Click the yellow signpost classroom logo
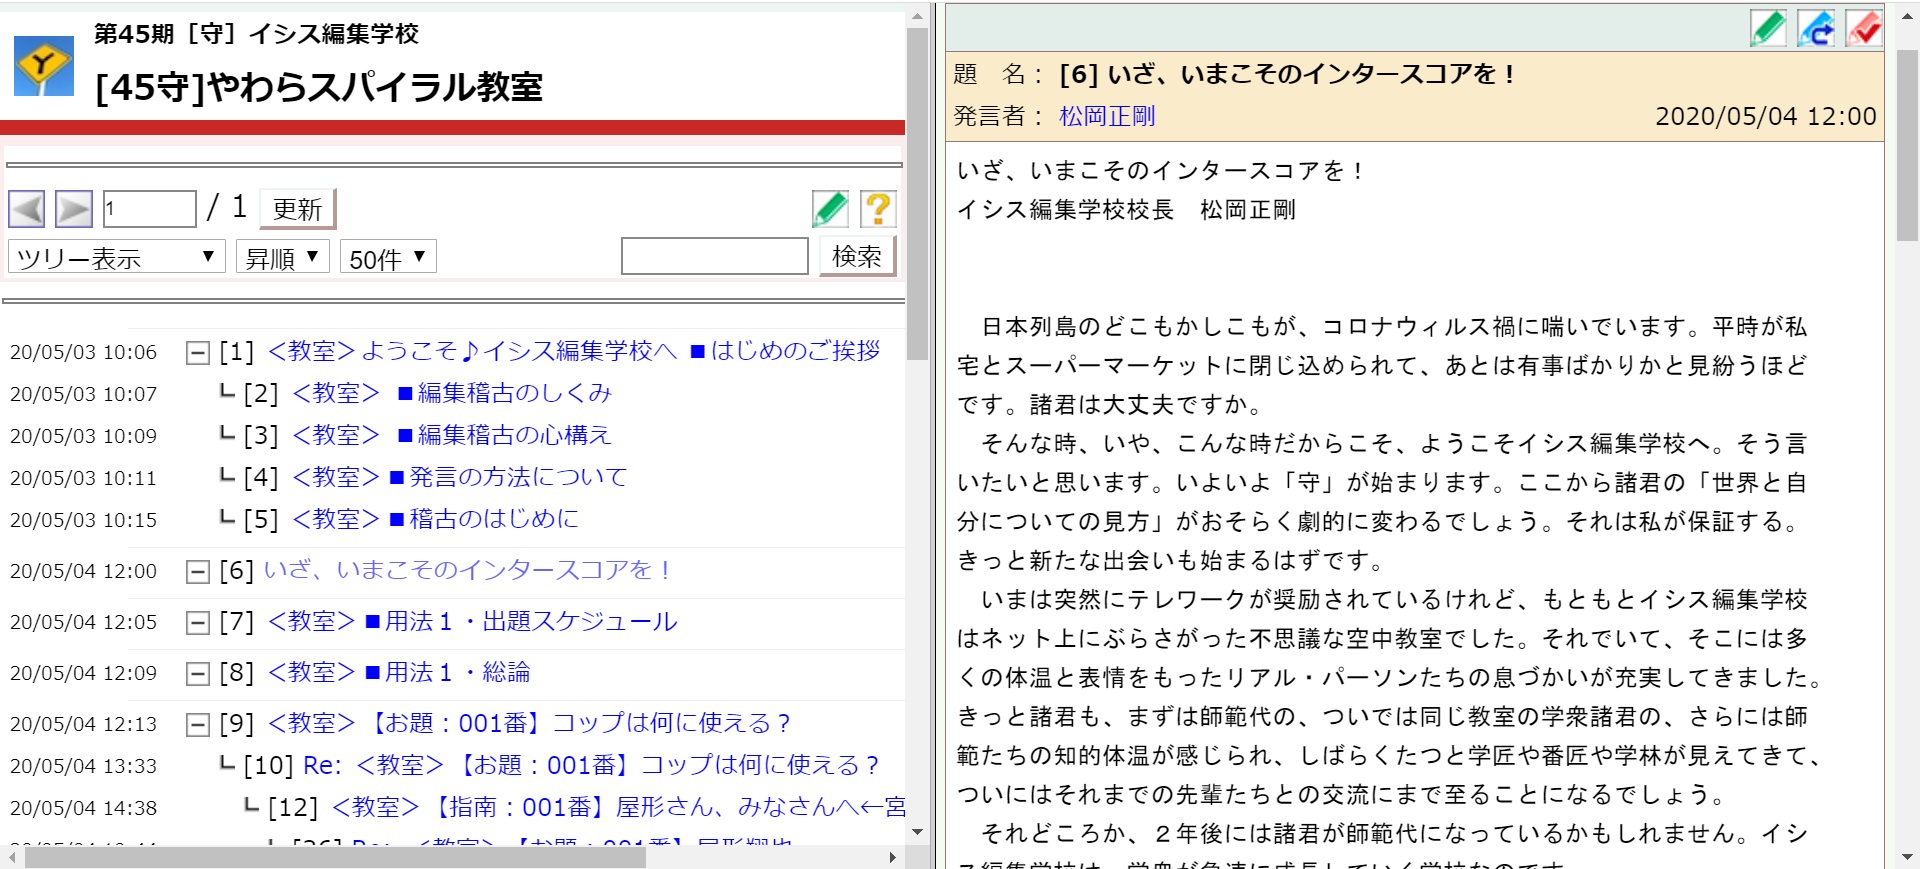1920x869 pixels. tap(44, 66)
